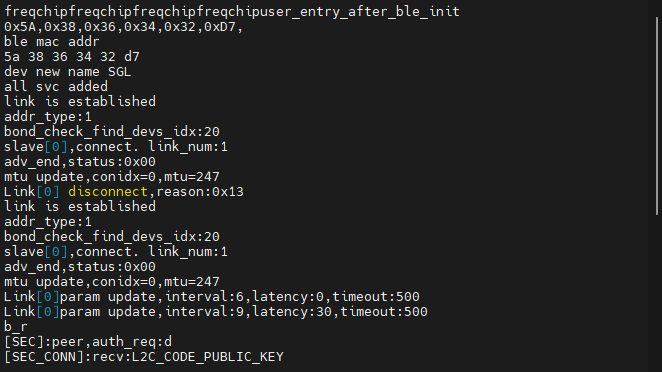Click the top line containing user_entry_after_ble_init
662x372 pixels.
pos(232,11)
